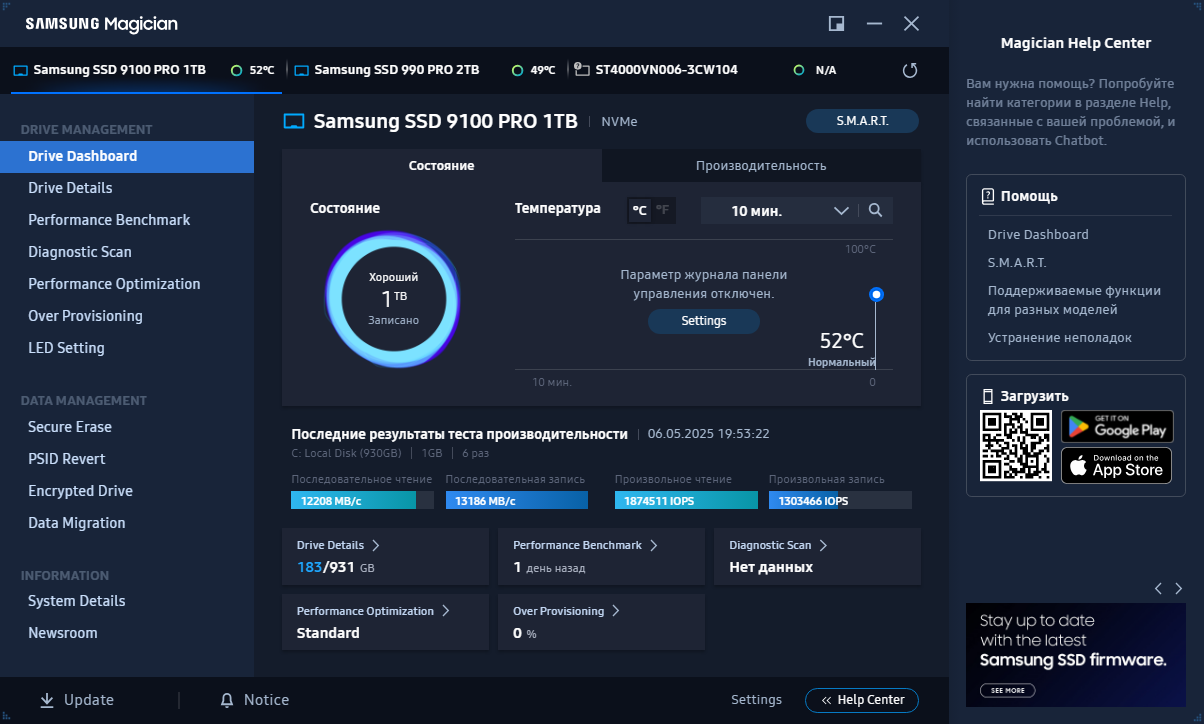
Task: Open Performance Benchmark in sidebar
Action: coord(127,220)
